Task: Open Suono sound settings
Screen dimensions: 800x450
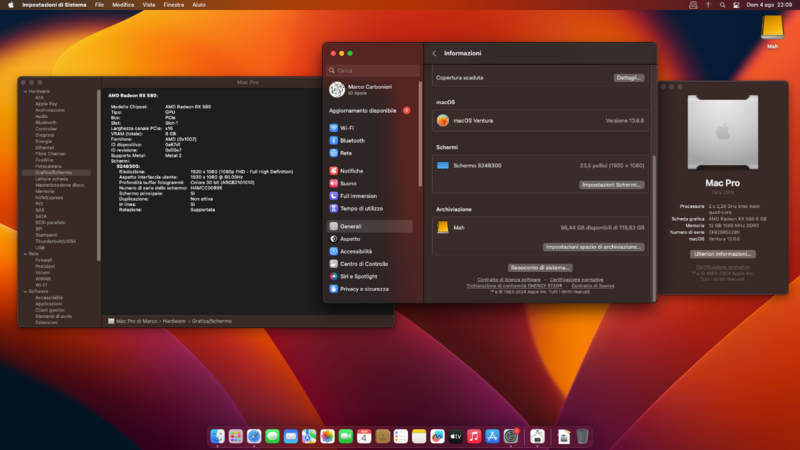Action: tap(347, 183)
